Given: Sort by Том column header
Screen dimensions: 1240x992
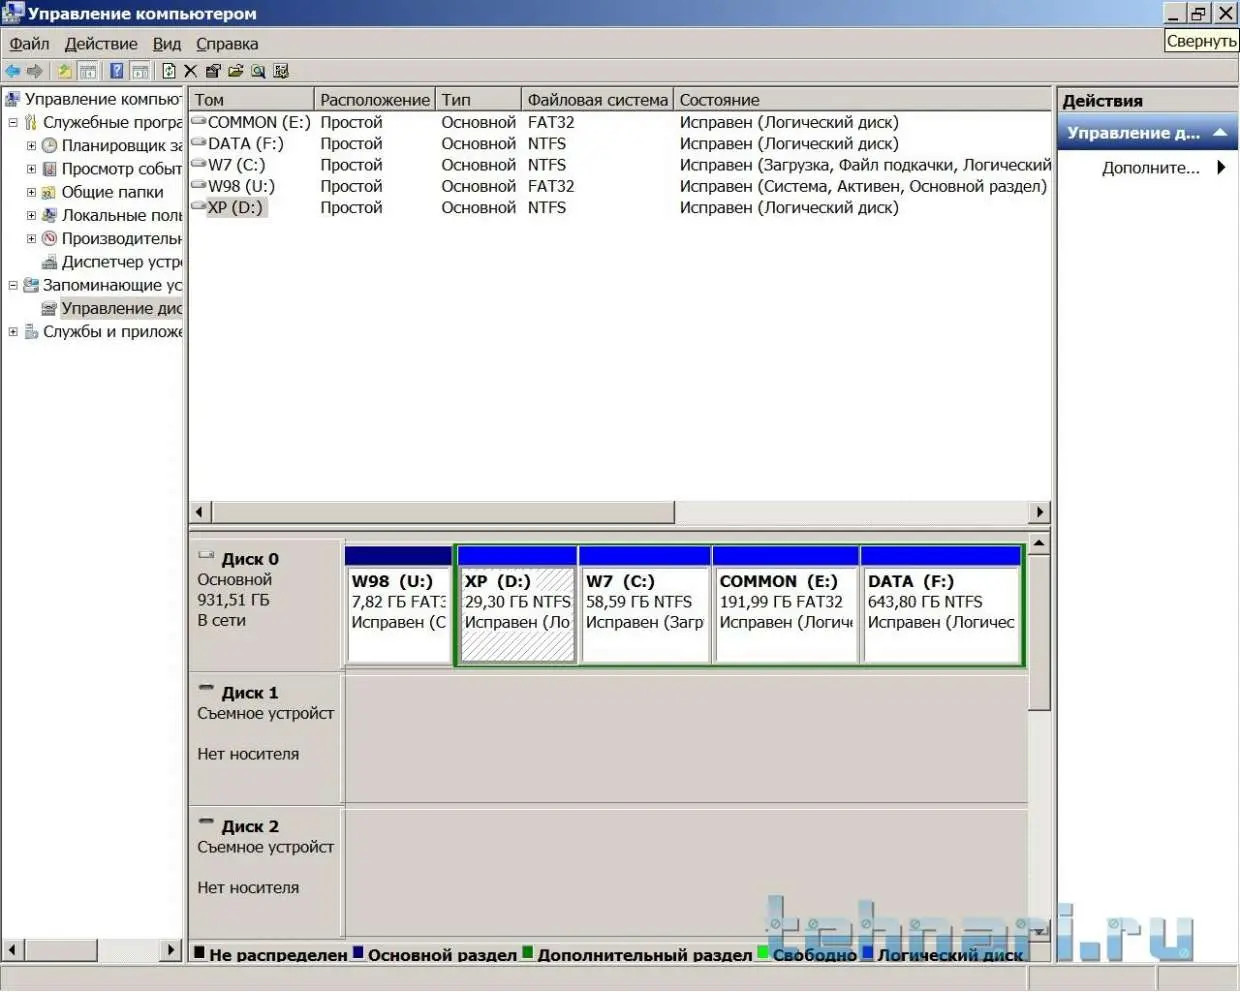Looking at the screenshot, I should point(251,100).
